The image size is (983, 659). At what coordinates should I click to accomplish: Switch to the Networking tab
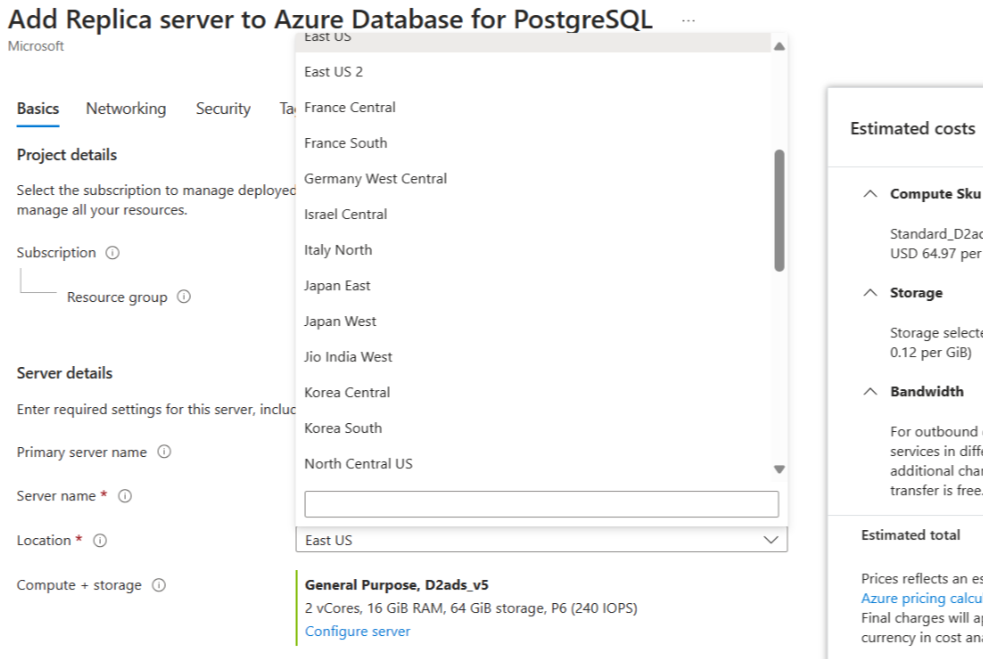pos(126,108)
